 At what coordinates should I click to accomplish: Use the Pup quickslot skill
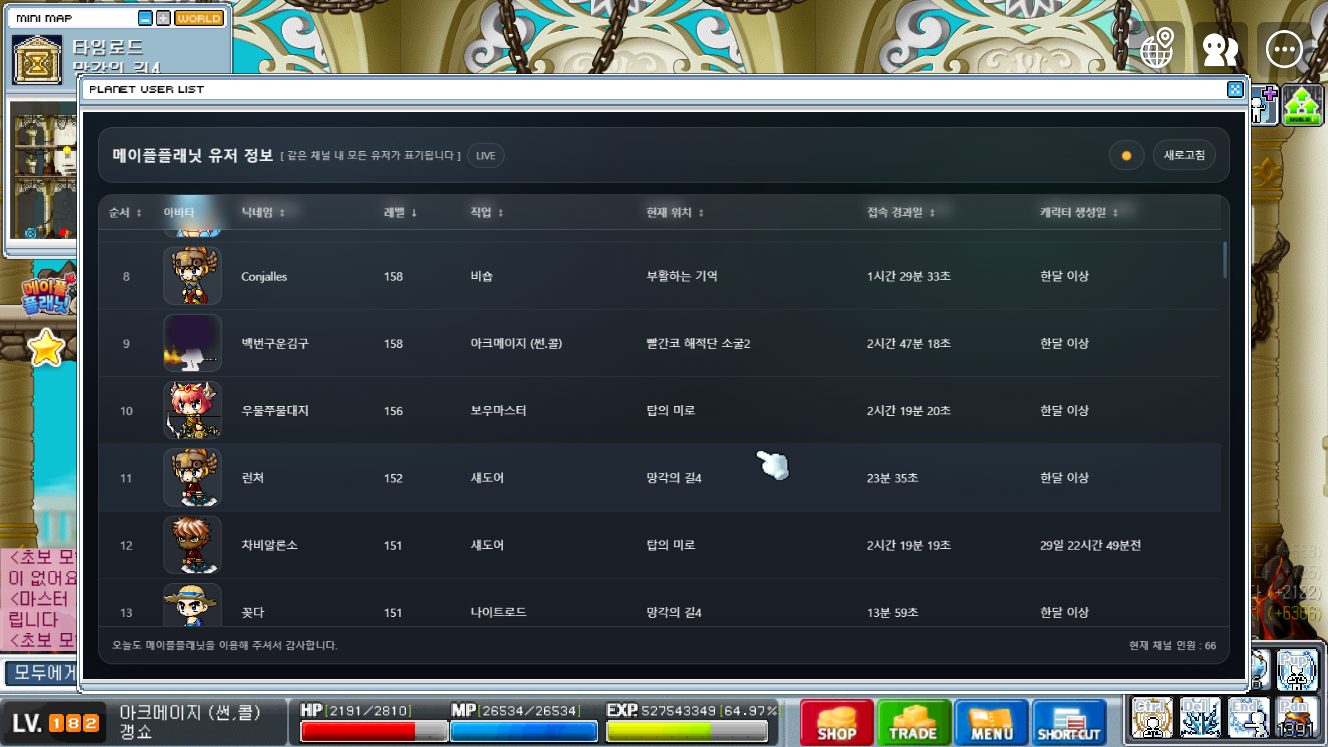(1297, 670)
